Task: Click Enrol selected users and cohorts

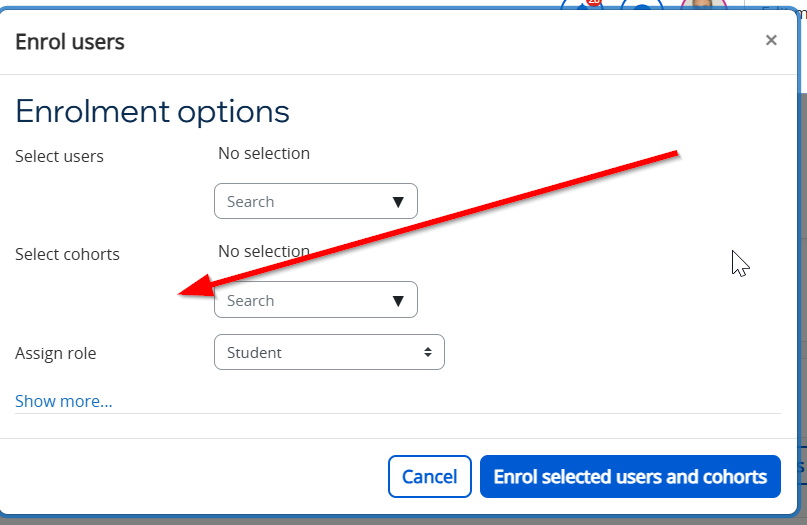Action: [x=630, y=477]
